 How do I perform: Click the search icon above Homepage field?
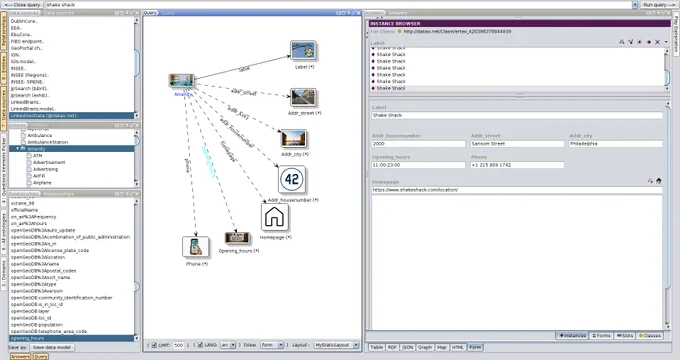[650, 181]
